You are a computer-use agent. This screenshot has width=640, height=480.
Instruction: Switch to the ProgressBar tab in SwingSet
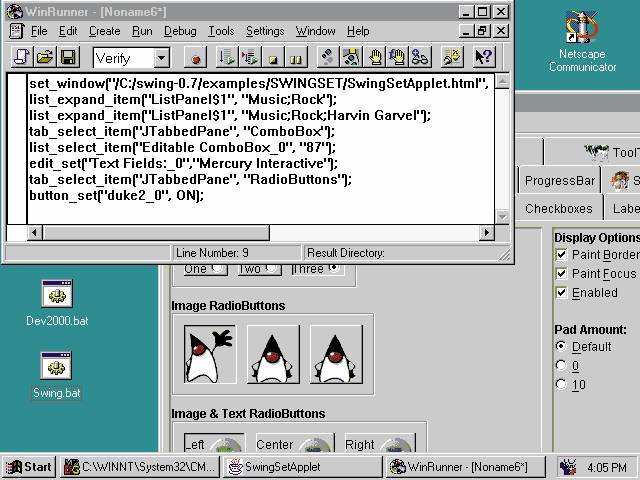tap(560, 180)
